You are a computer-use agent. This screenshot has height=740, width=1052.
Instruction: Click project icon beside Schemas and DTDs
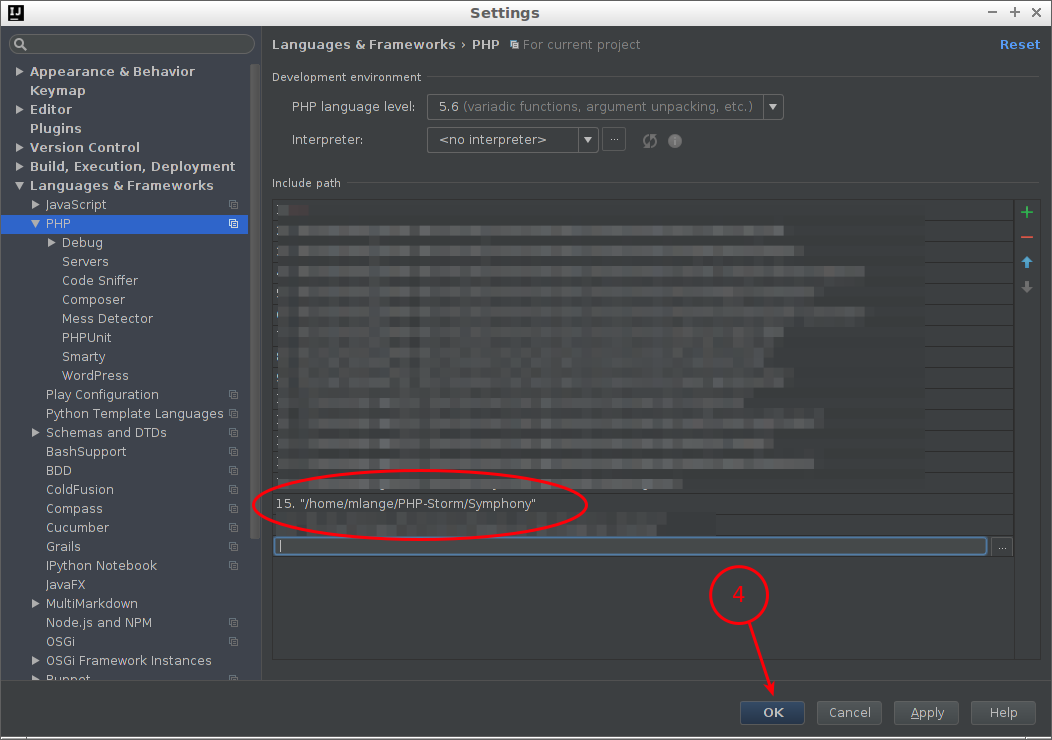click(x=233, y=433)
